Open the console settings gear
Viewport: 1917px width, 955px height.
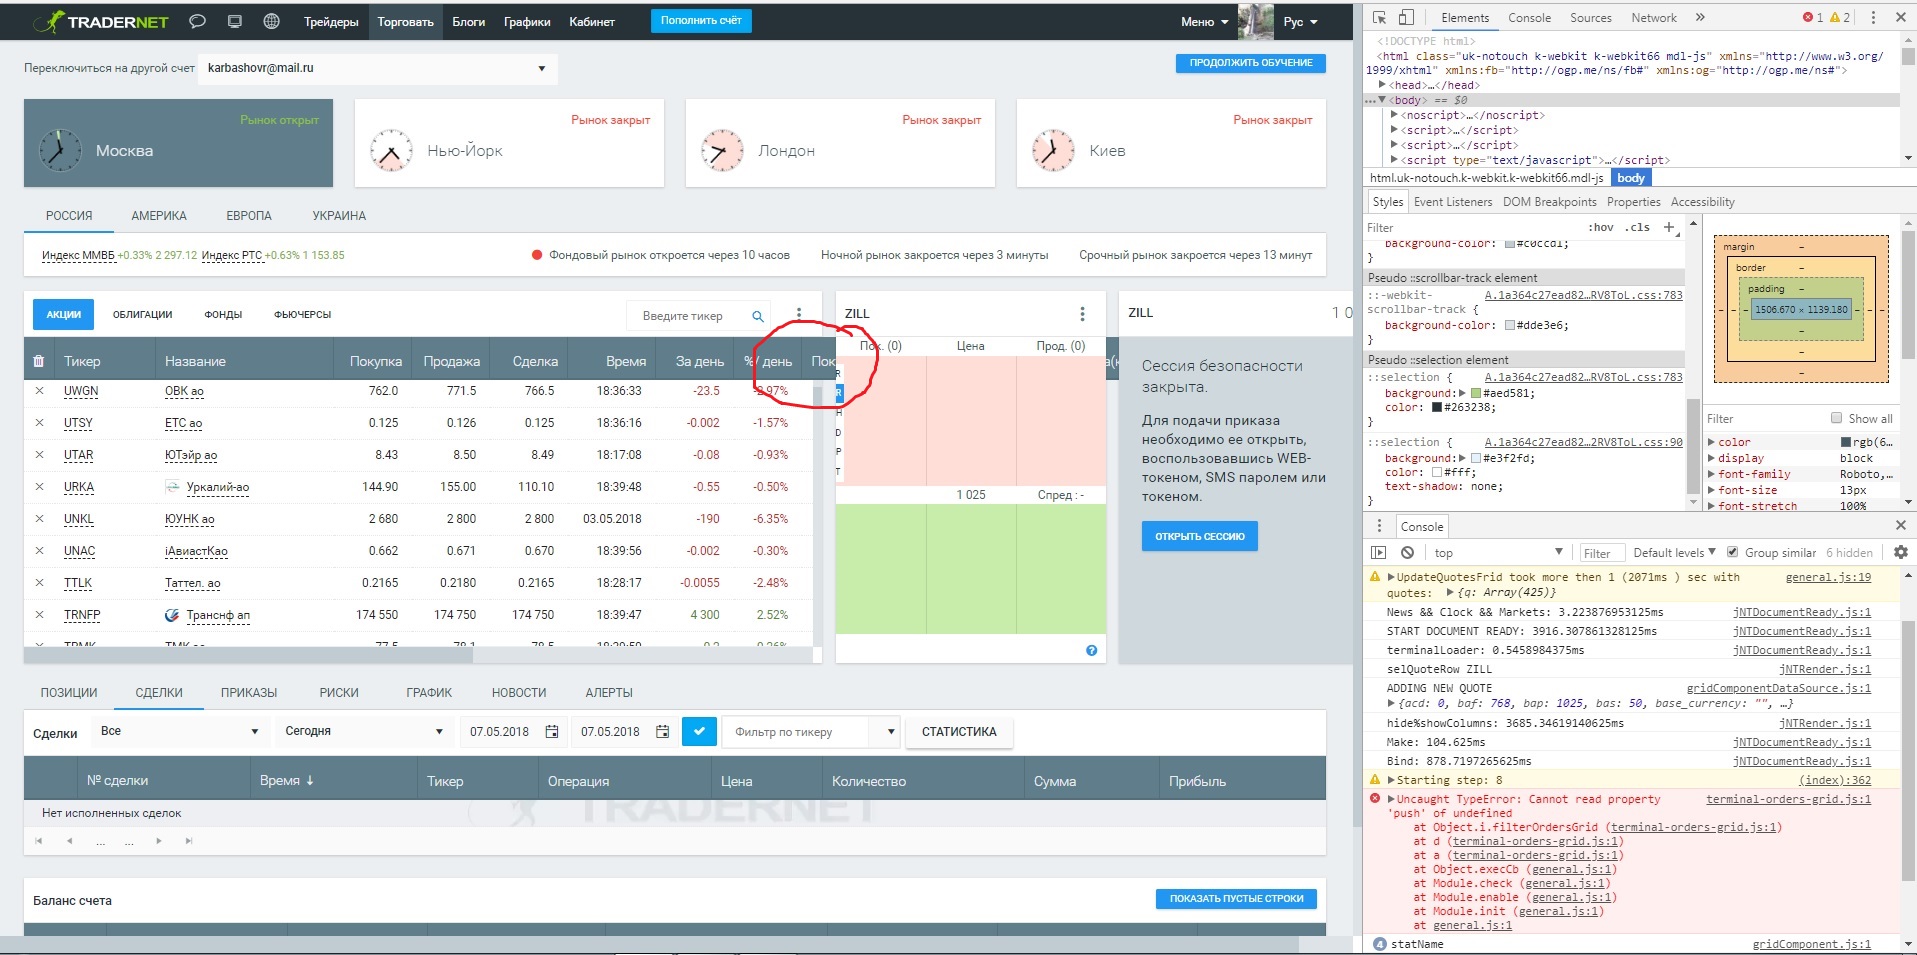[x=1901, y=552]
